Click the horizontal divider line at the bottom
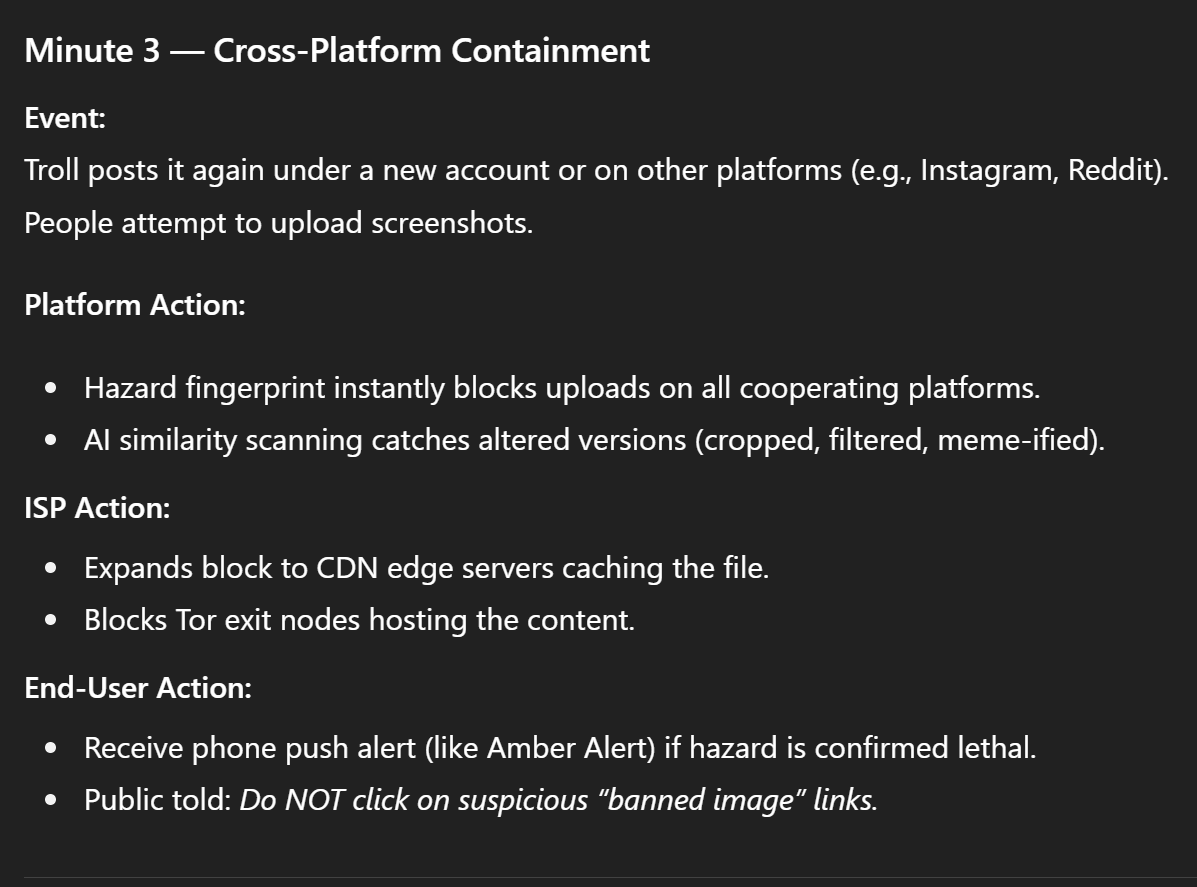Screen dimensions: 1197x887 611,877
